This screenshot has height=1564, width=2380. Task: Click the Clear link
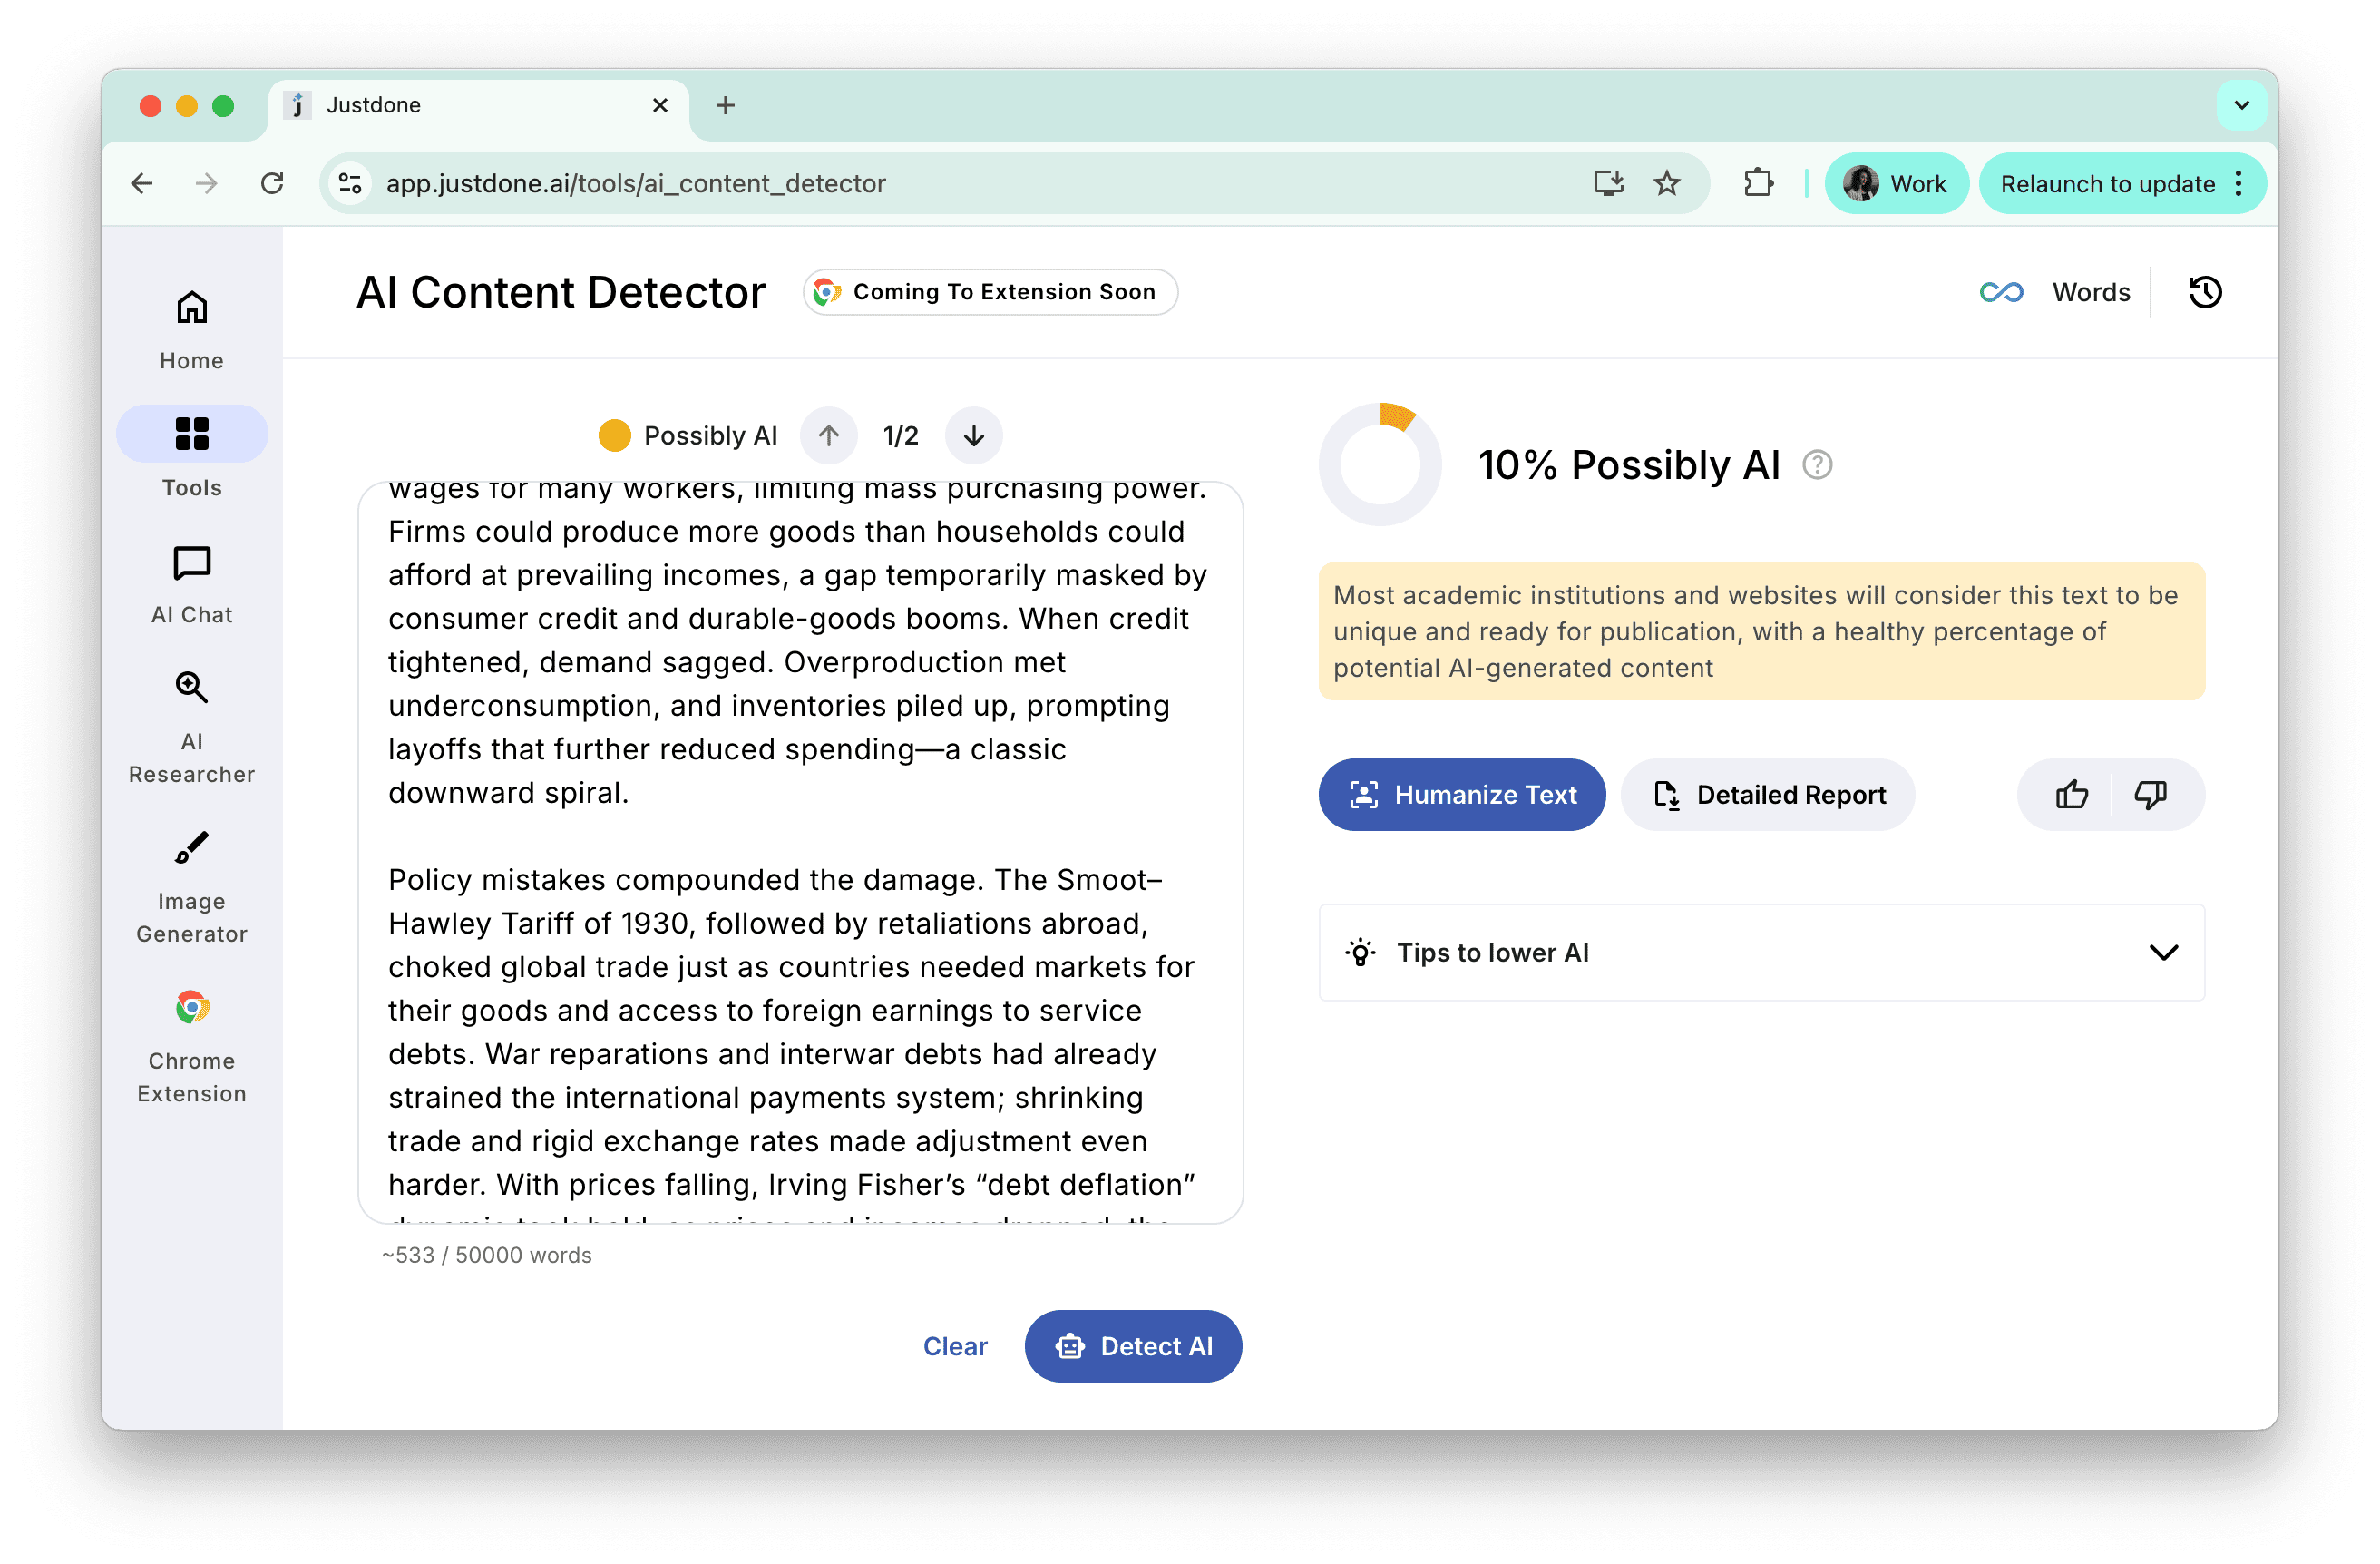[955, 1346]
